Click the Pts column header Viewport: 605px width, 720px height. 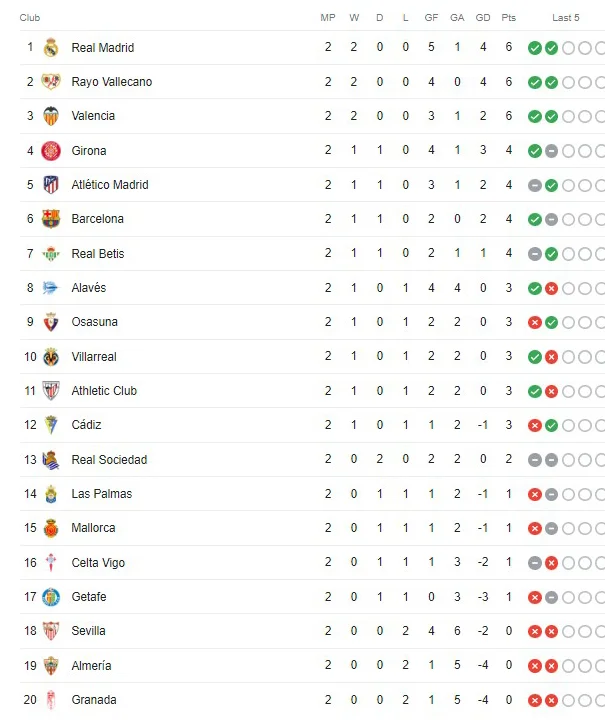[509, 17]
